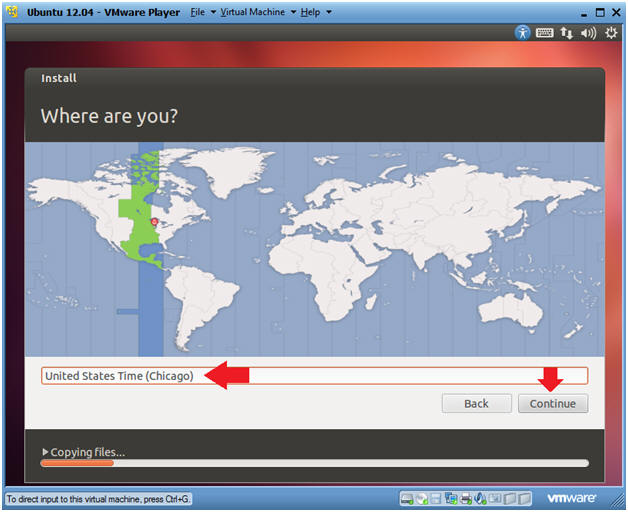Expand the File menu dropdown arrow

(x=213, y=12)
